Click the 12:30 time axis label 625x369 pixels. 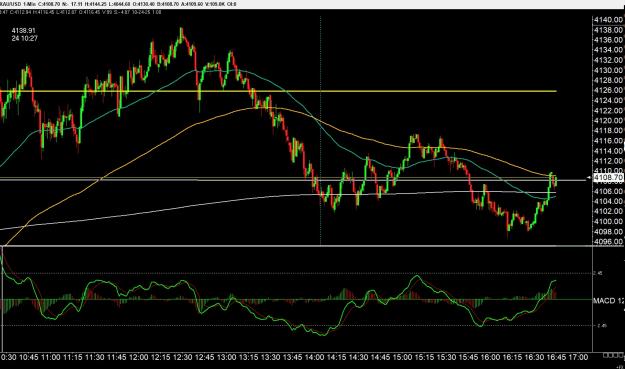tap(182, 357)
